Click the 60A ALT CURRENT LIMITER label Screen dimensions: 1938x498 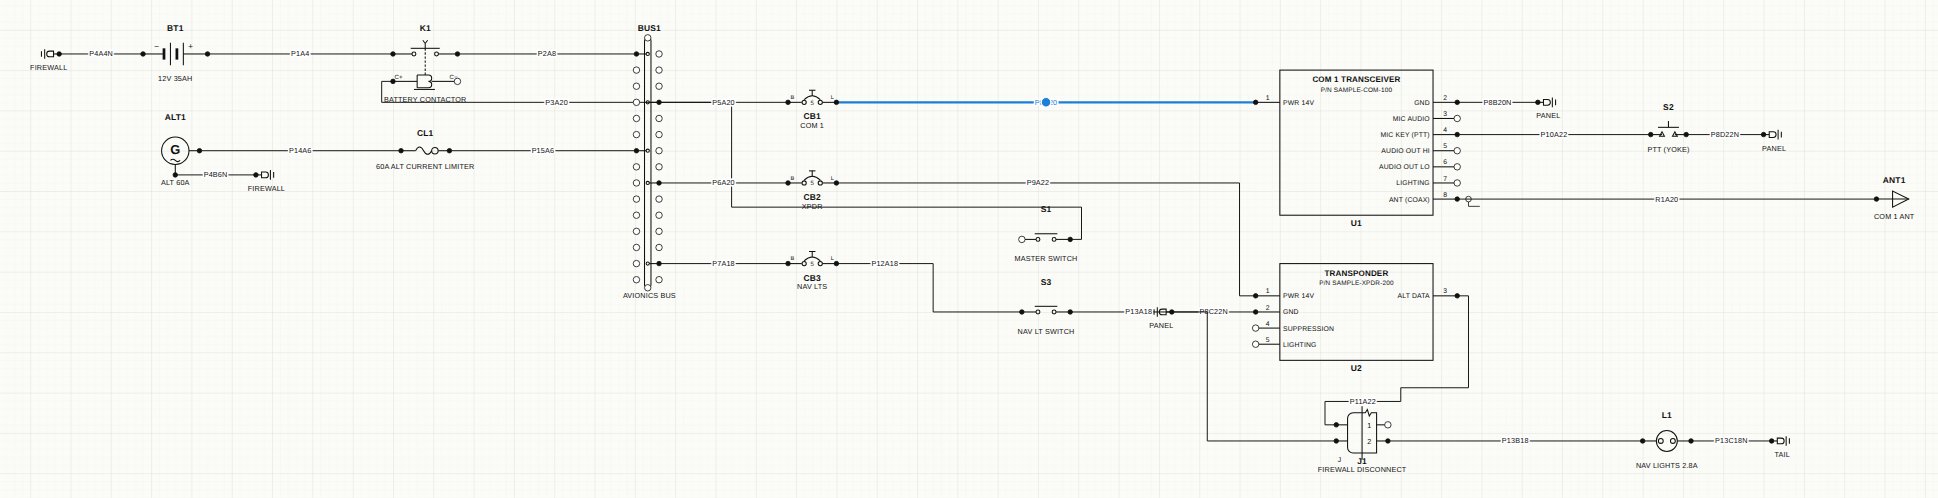[x=425, y=166]
